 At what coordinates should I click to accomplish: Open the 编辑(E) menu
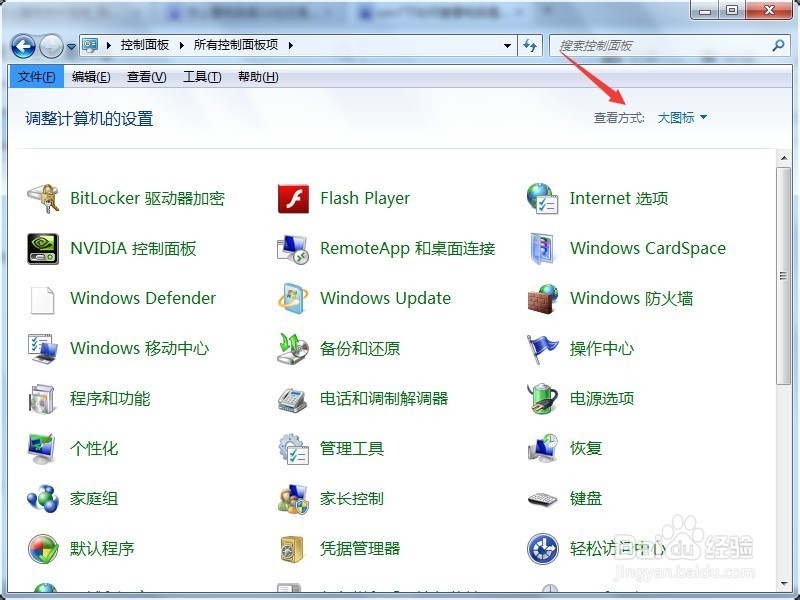pyautogui.click(x=91, y=77)
